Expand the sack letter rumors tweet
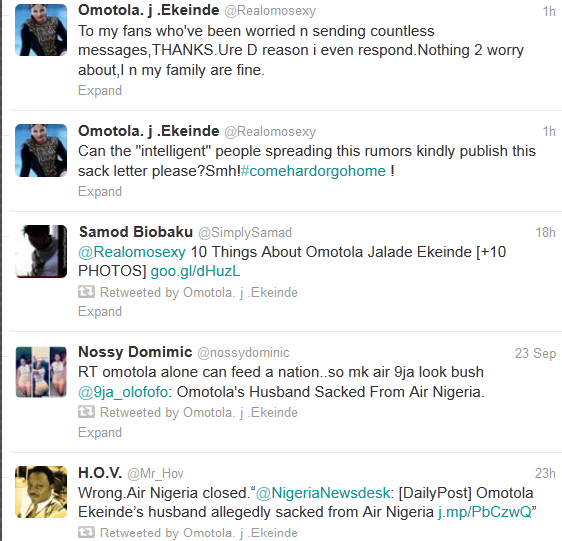 [100, 191]
